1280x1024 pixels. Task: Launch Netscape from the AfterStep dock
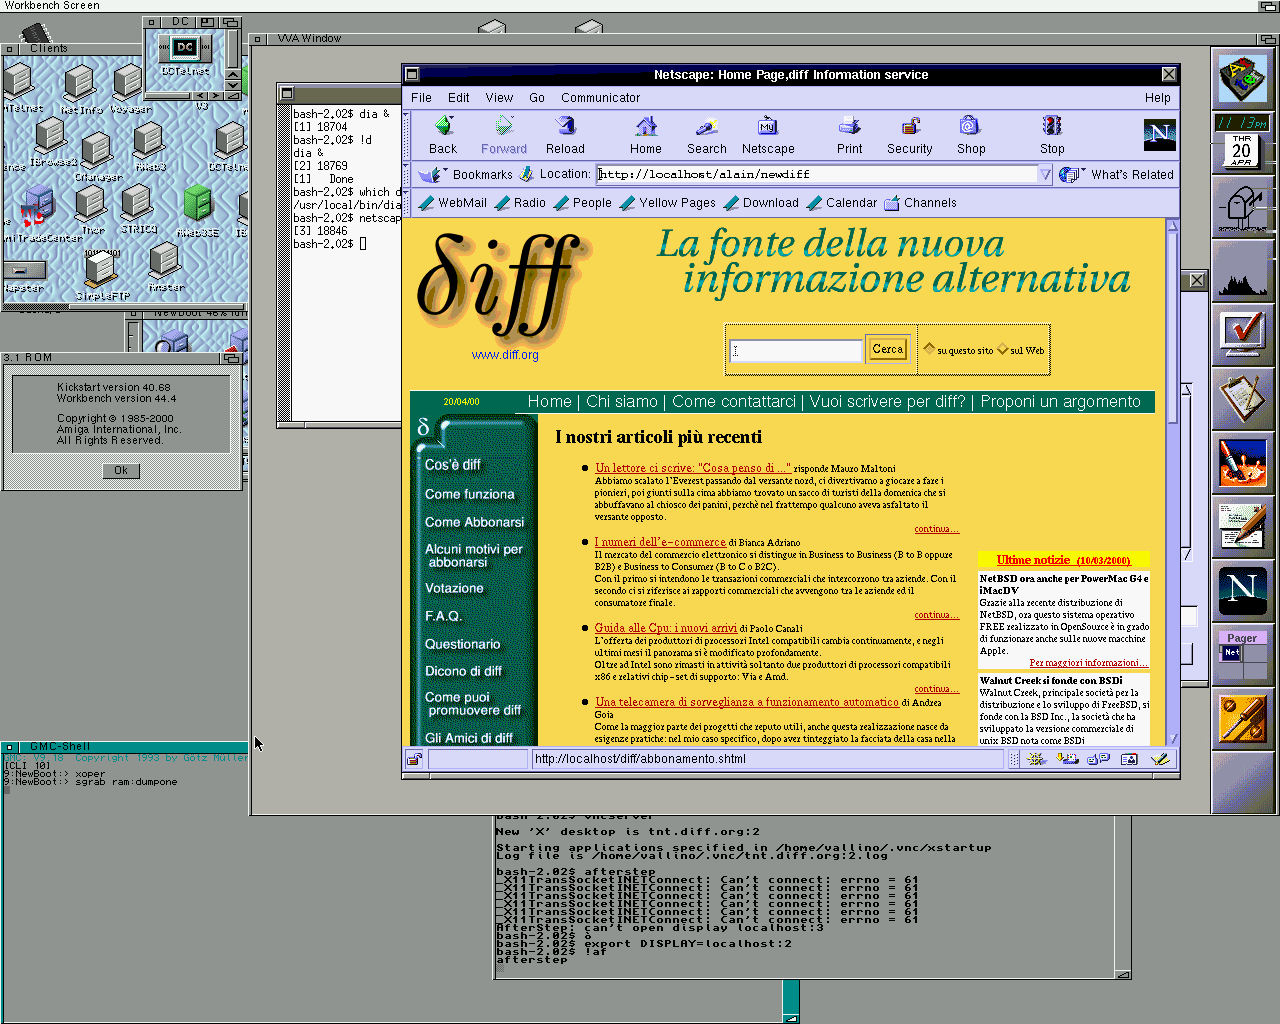(1242, 589)
